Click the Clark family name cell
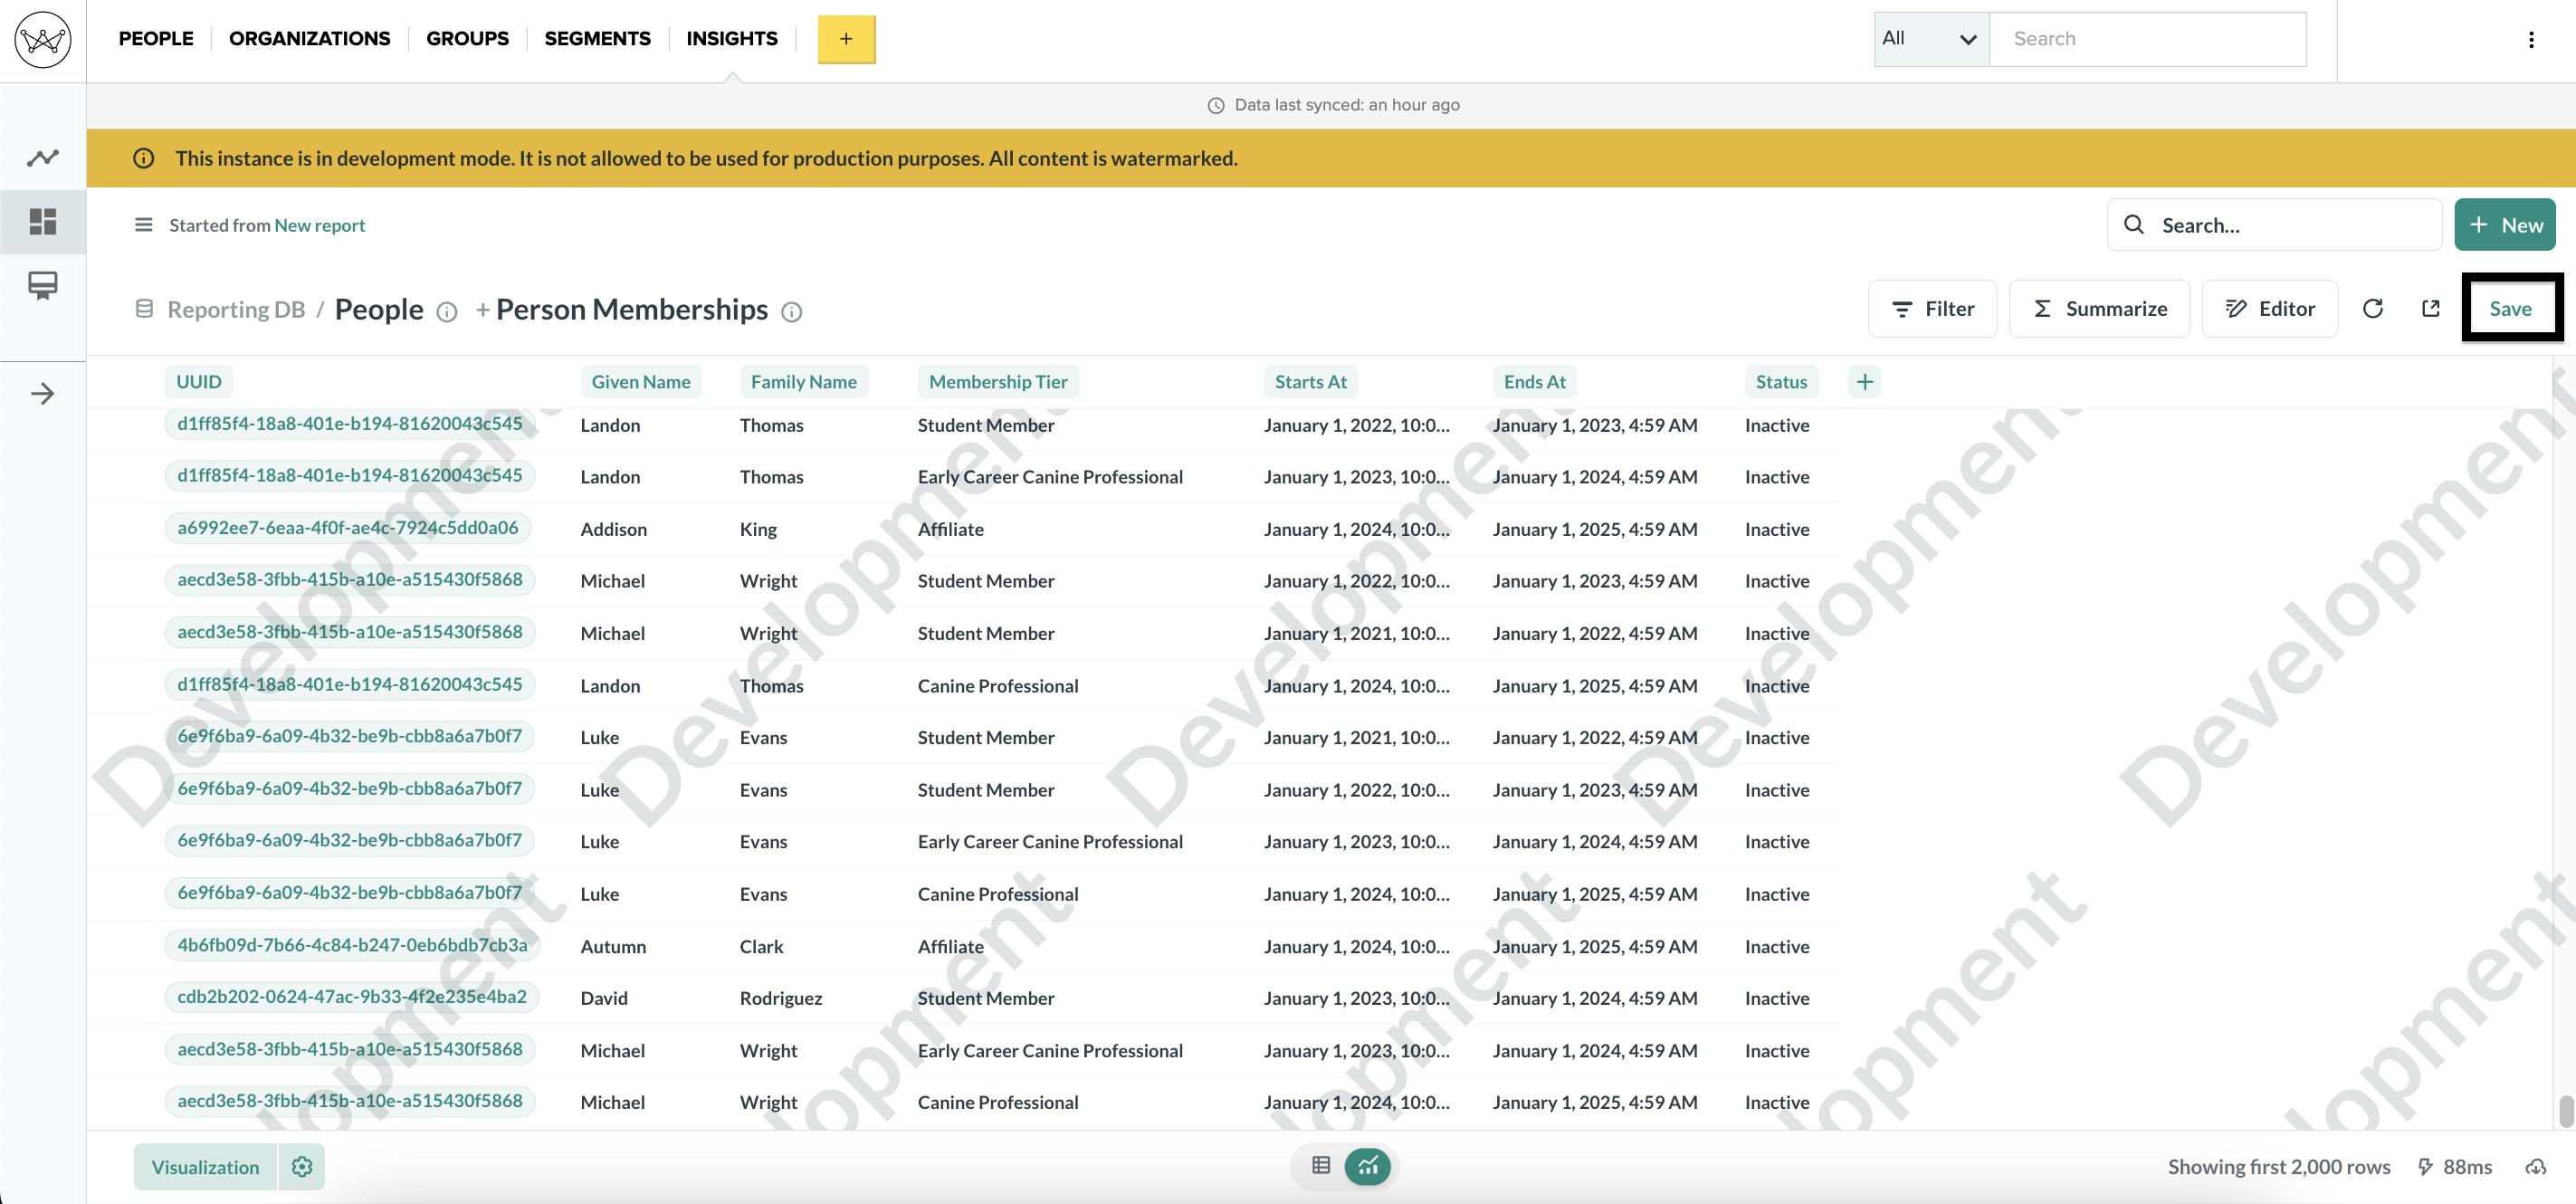 coord(762,946)
